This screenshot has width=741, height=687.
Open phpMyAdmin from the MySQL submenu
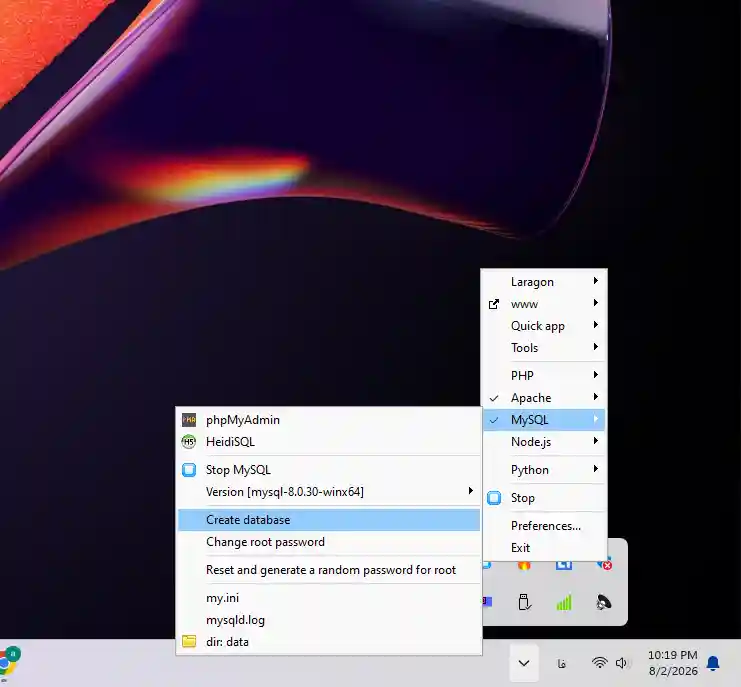[329, 420]
